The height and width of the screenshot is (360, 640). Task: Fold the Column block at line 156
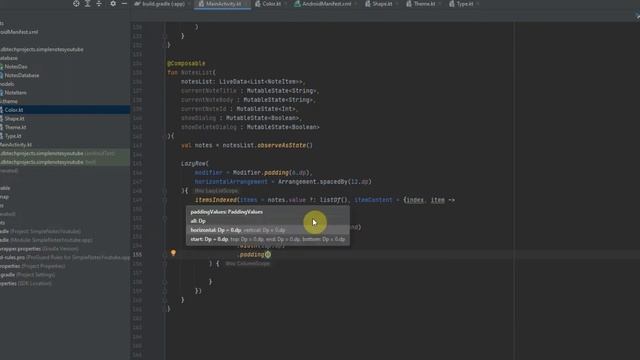point(165,264)
